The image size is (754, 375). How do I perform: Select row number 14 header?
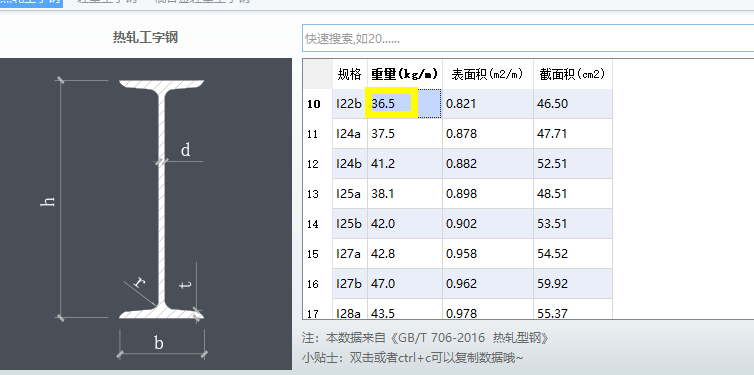click(317, 224)
